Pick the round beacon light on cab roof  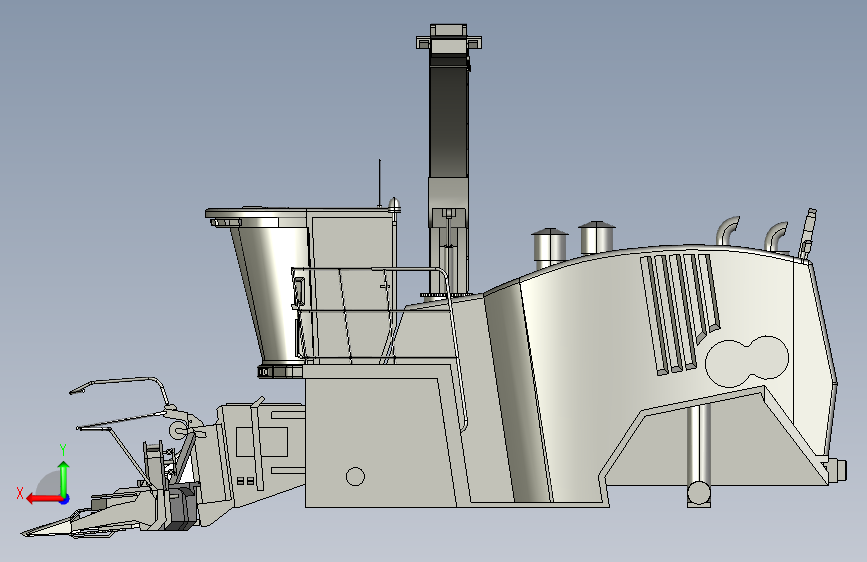(394, 205)
